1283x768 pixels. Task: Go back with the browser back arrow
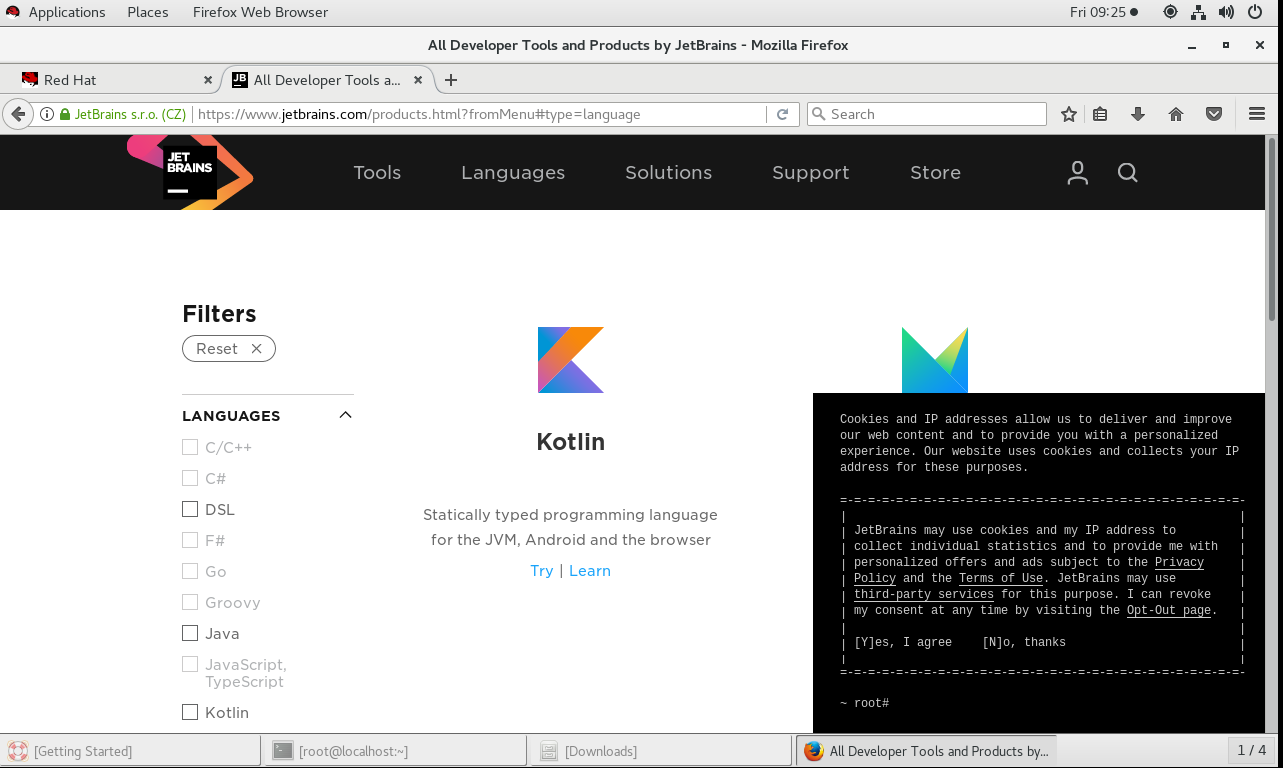click(17, 114)
